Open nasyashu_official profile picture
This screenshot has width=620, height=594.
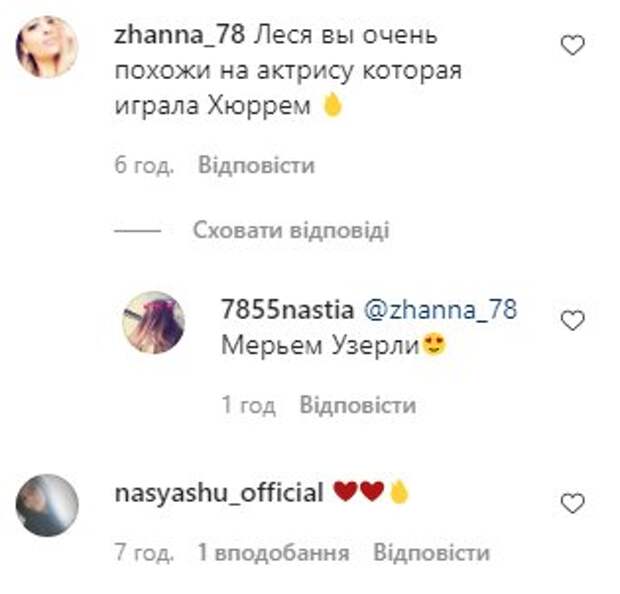[47, 505]
